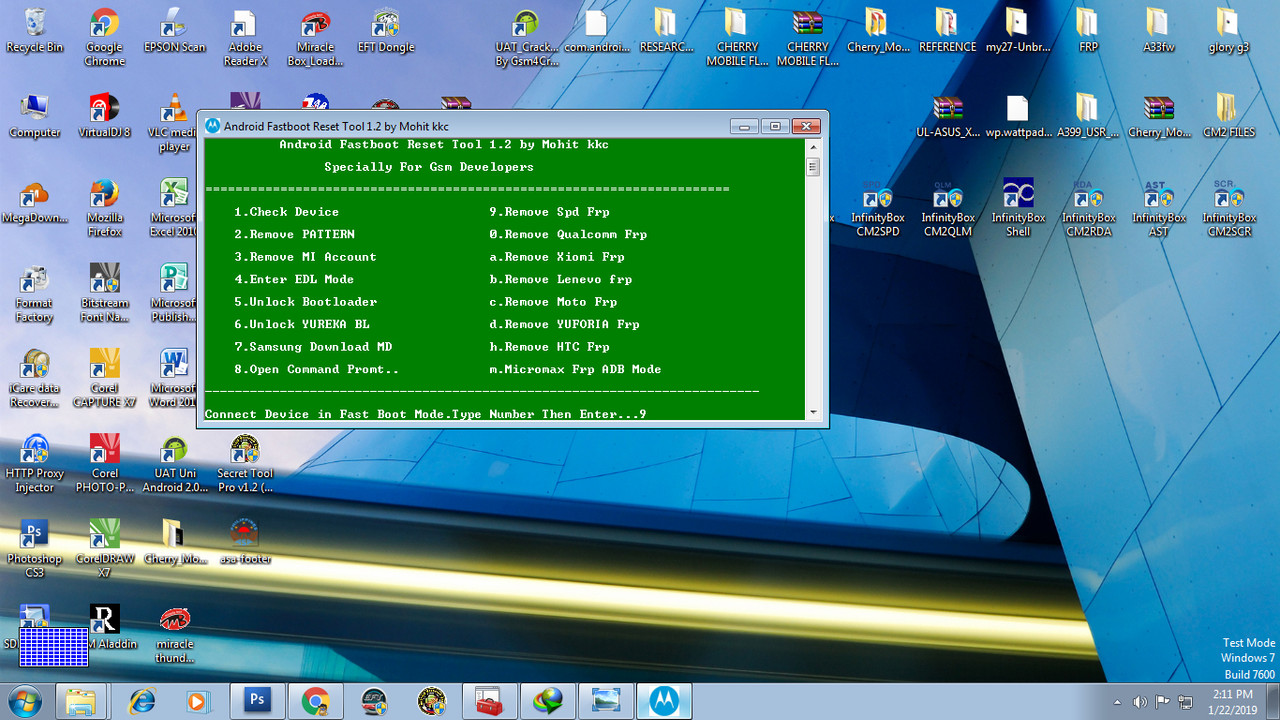Open EFT Dongle desktop icon
The width and height of the screenshot is (1280, 720).
[x=385, y=32]
